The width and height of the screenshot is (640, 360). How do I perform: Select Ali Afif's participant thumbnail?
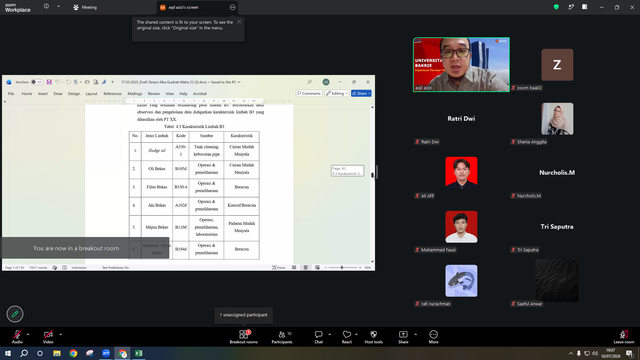pyautogui.click(x=461, y=173)
